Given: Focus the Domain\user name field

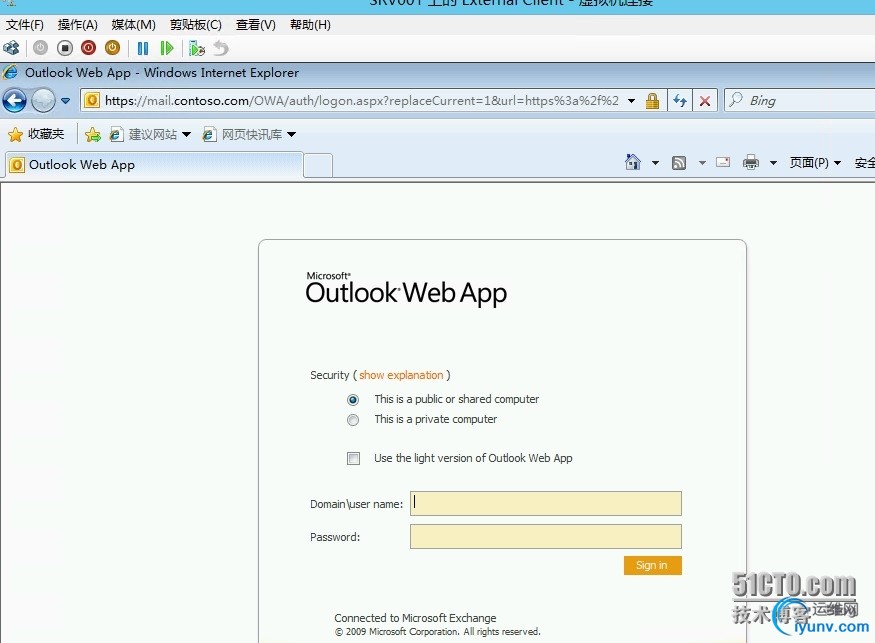Looking at the screenshot, I should click(546, 503).
